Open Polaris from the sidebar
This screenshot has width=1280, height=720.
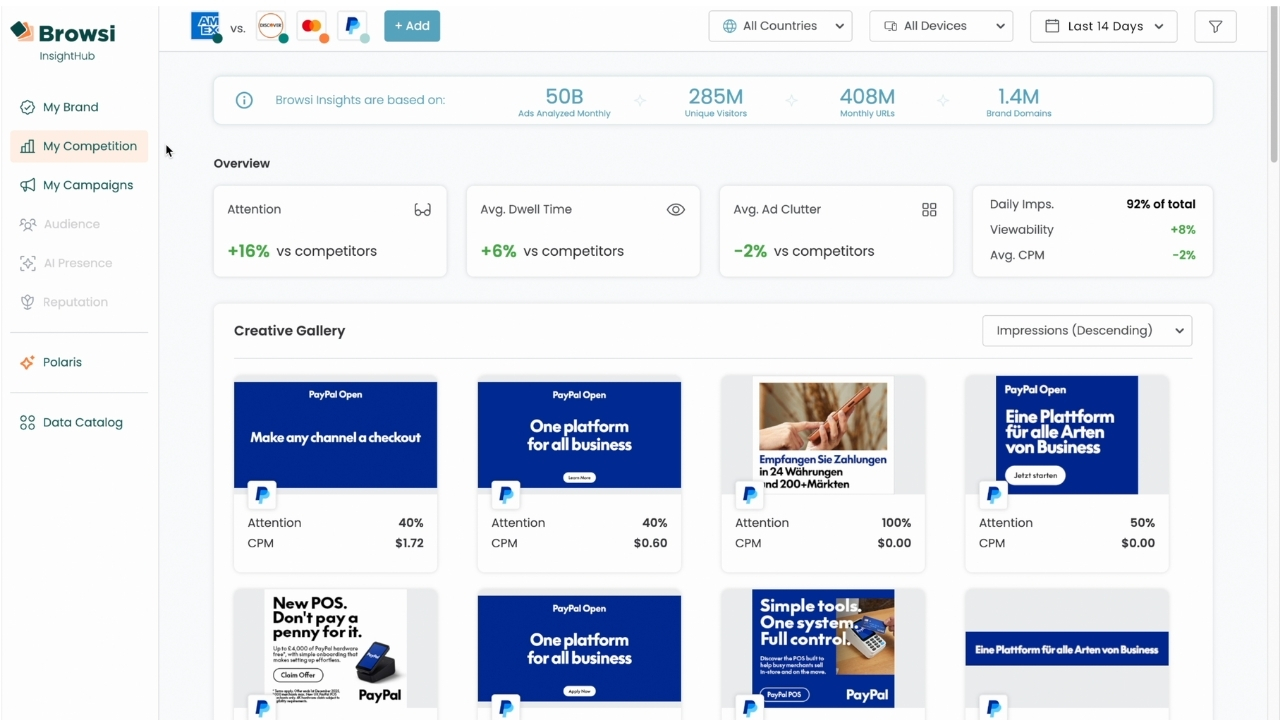tap(62, 362)
